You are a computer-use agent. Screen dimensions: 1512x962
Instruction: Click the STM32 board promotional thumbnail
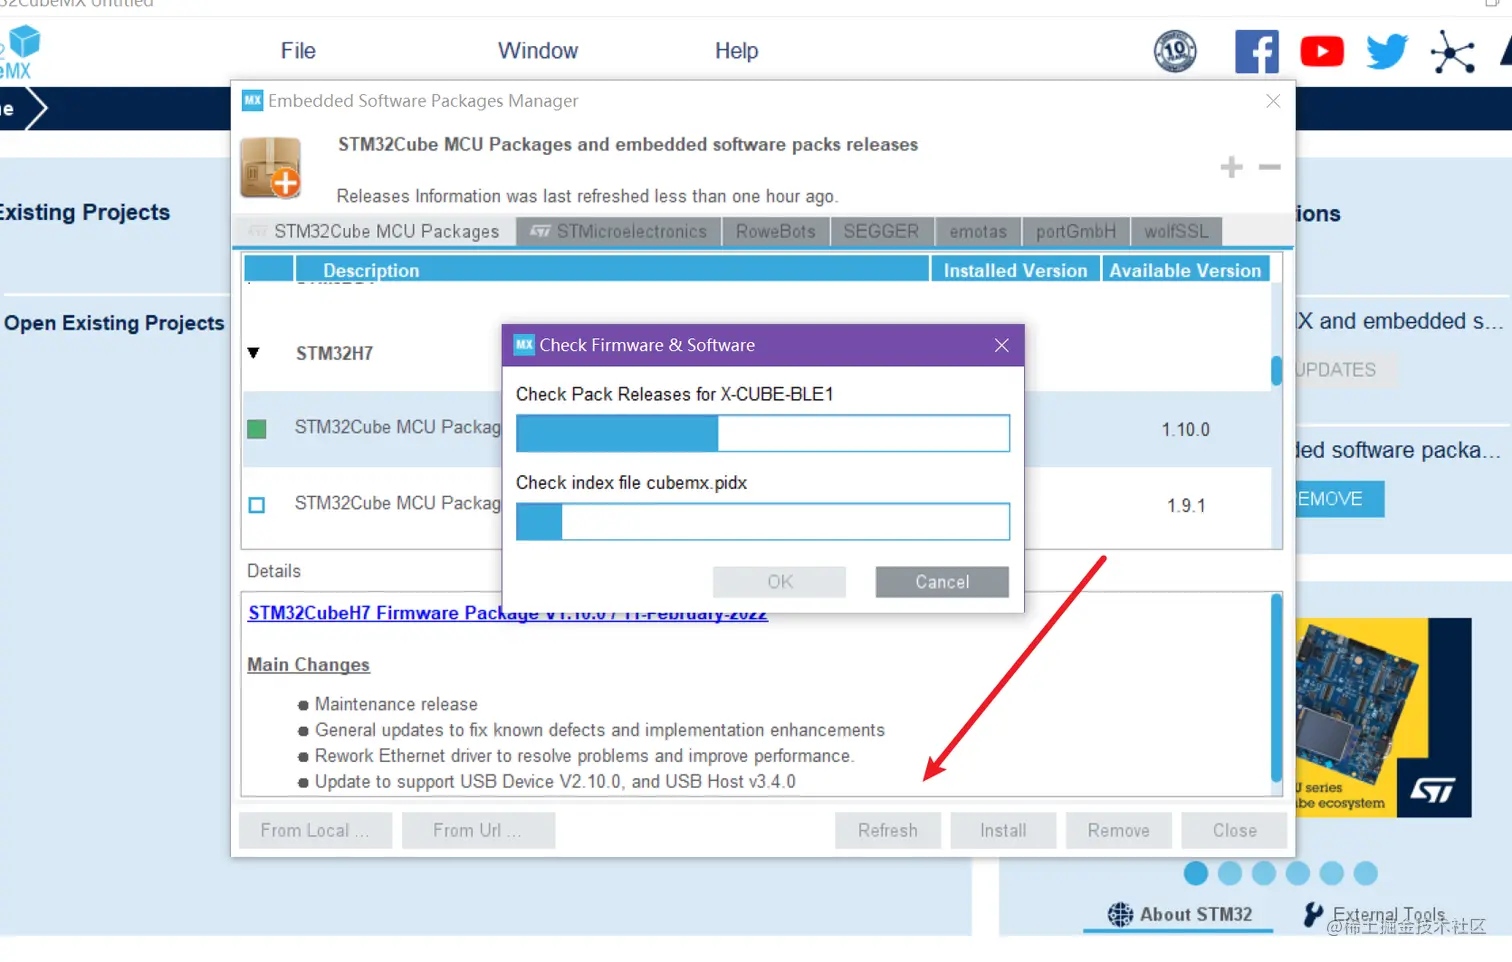1384,717
